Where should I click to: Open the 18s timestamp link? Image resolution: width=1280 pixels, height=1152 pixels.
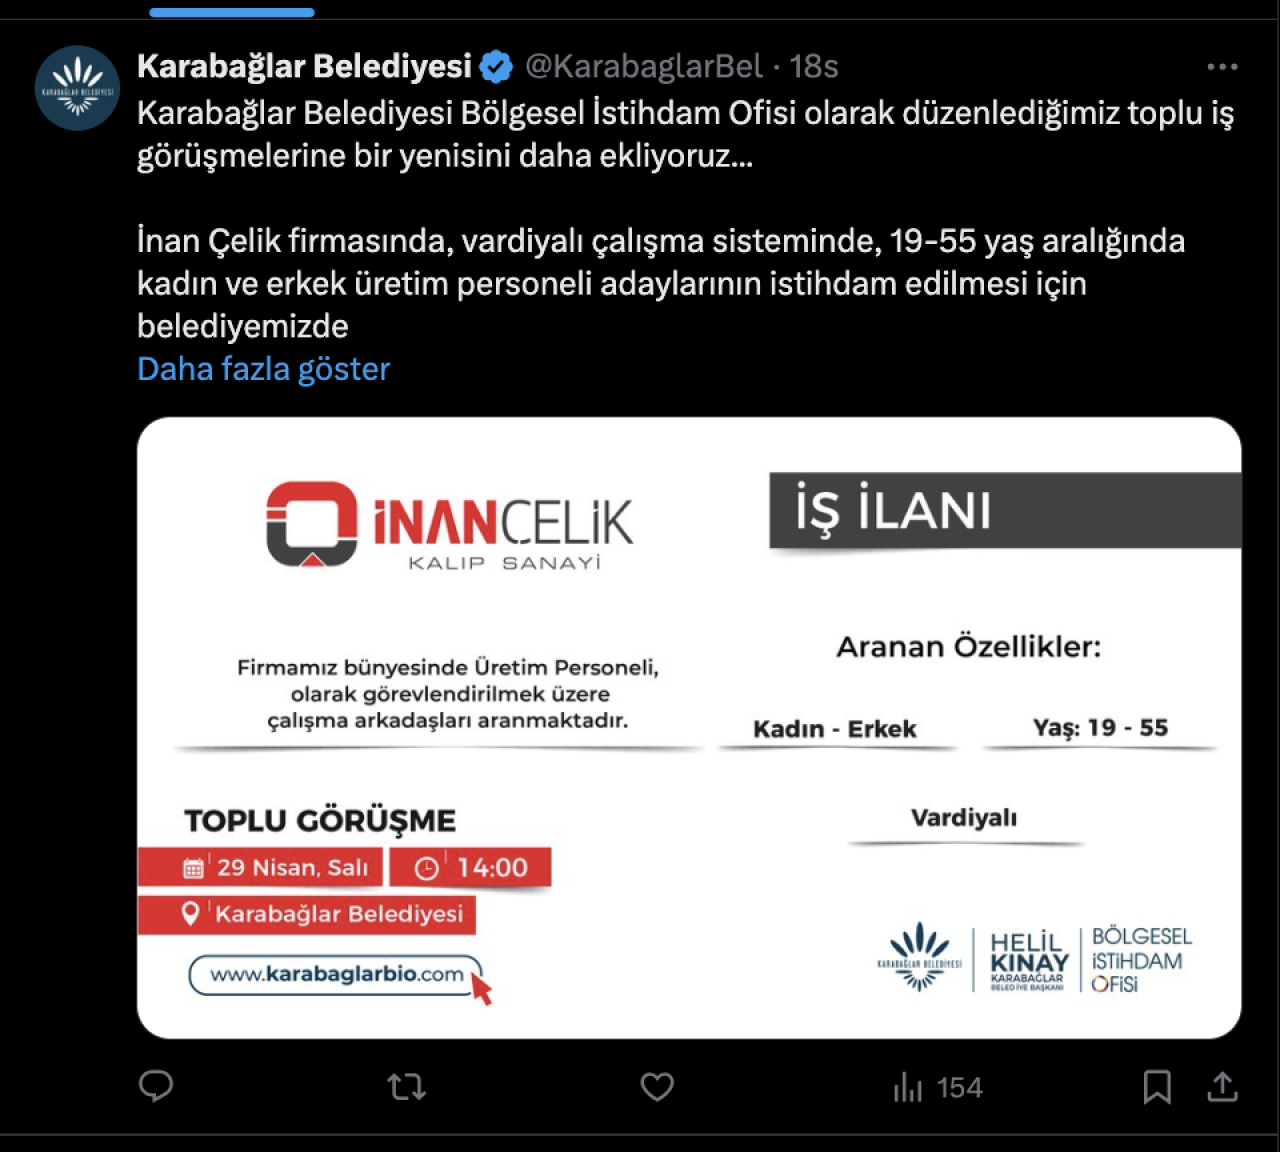[814, 66]
